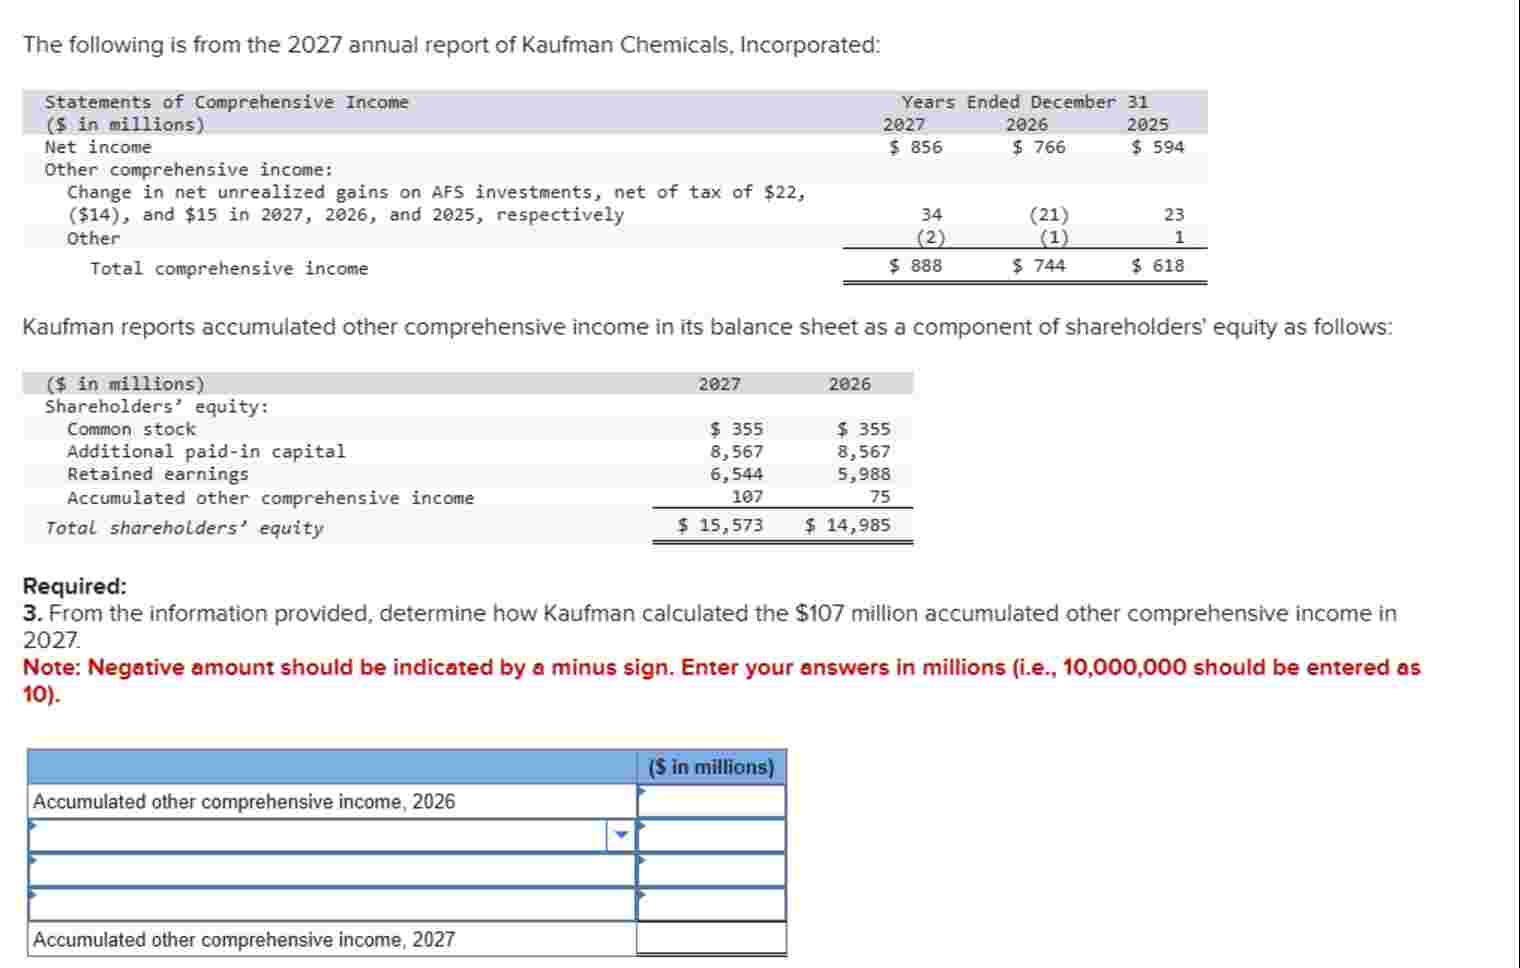Click 2025 total comprehensive income '$ 618'
The height and width of the screenshot is (968, 1520).
1158,266
